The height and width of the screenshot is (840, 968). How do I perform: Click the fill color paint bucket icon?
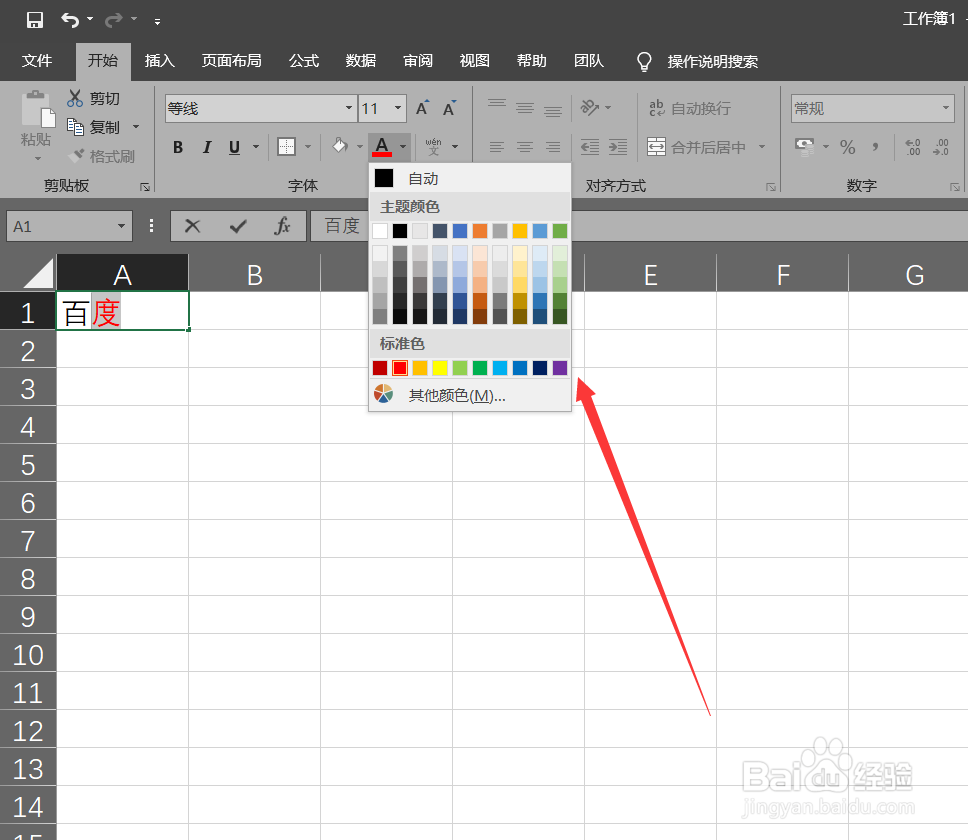[340, 146]
